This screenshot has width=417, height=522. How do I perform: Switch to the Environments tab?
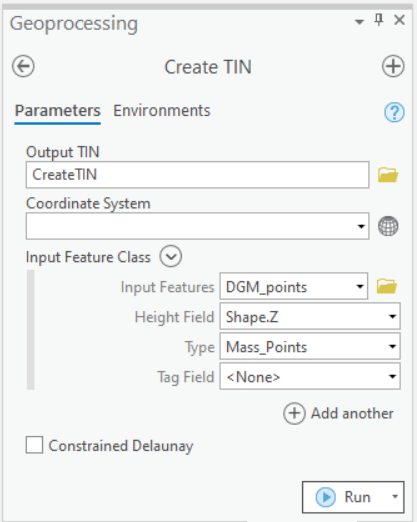point(162,111)
